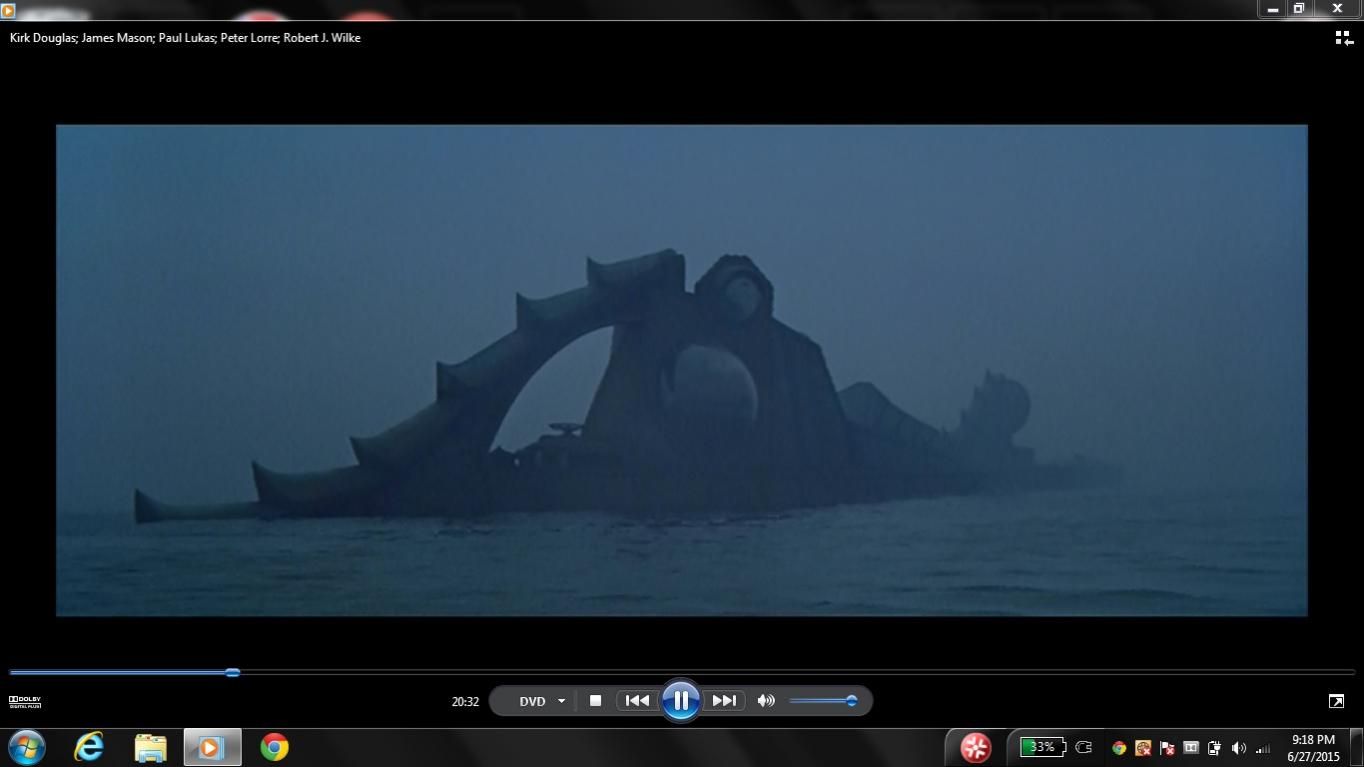1364x767 pixels.
Task: Open the Windows Start menu
Action: pyautogui.click(x=27, y=747)
